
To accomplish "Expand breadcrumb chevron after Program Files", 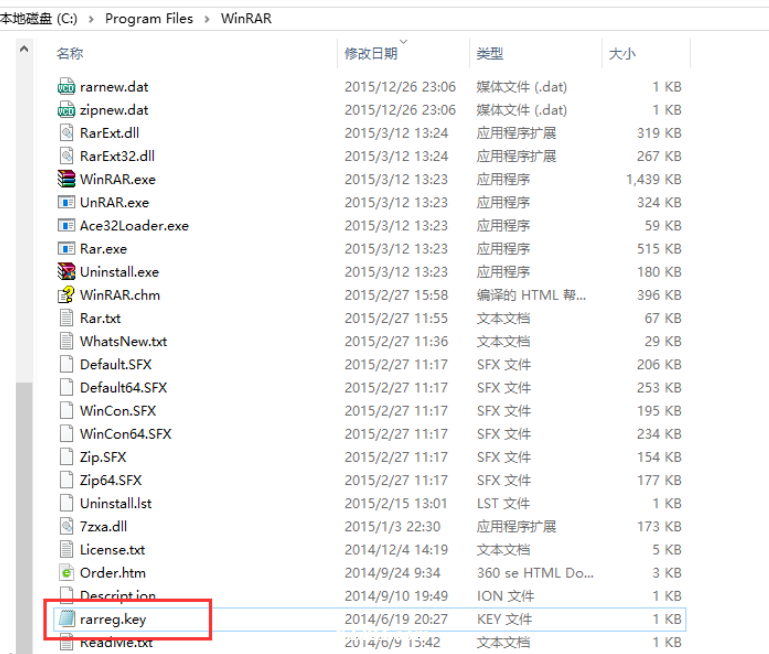I will pos(207,19).
